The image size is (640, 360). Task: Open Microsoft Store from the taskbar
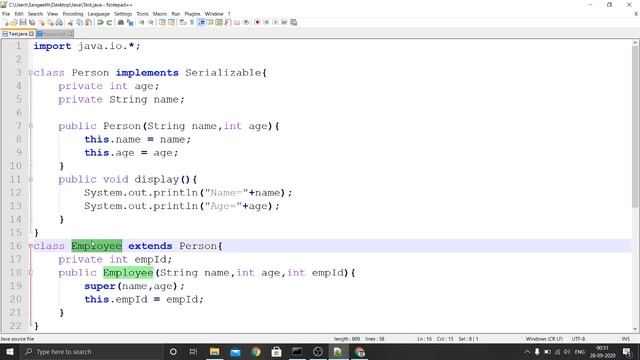pos(276,352)
